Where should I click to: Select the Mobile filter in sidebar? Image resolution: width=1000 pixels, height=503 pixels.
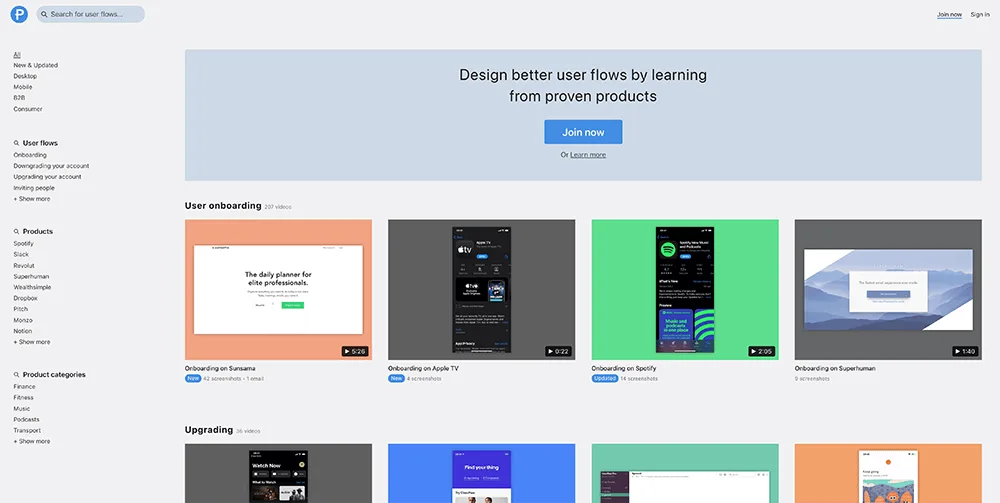(25, 87)
